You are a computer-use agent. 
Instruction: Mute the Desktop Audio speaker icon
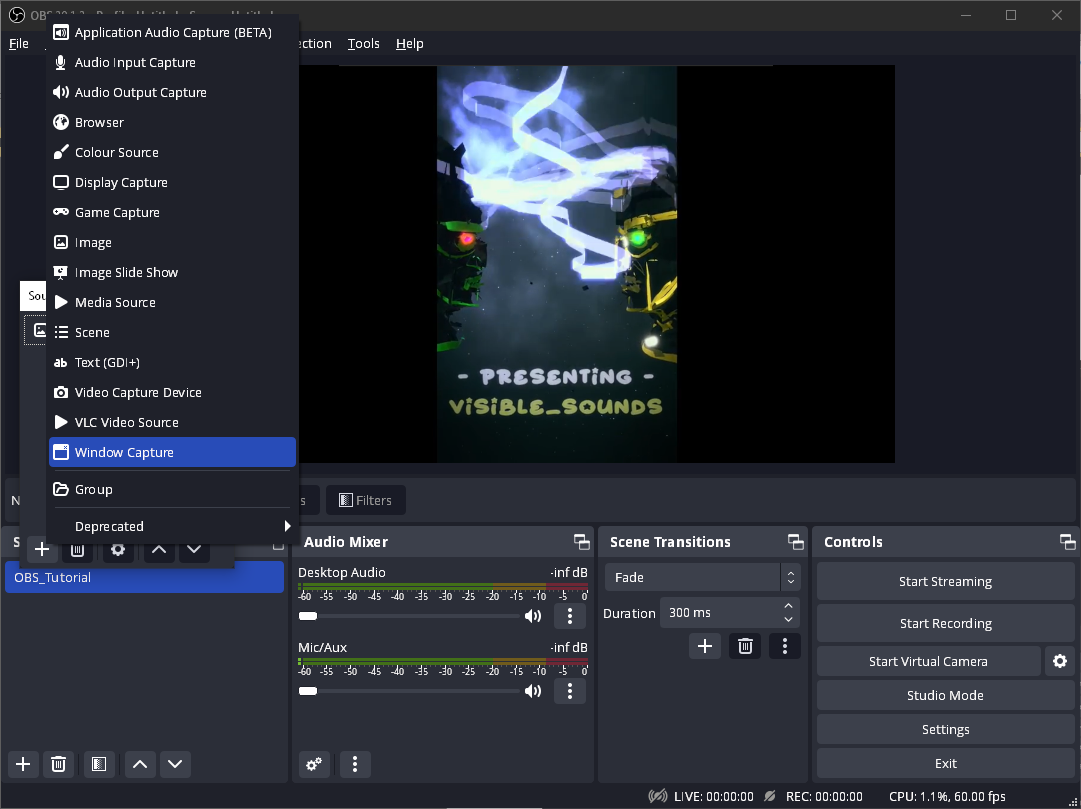click(x=534, y=616)
